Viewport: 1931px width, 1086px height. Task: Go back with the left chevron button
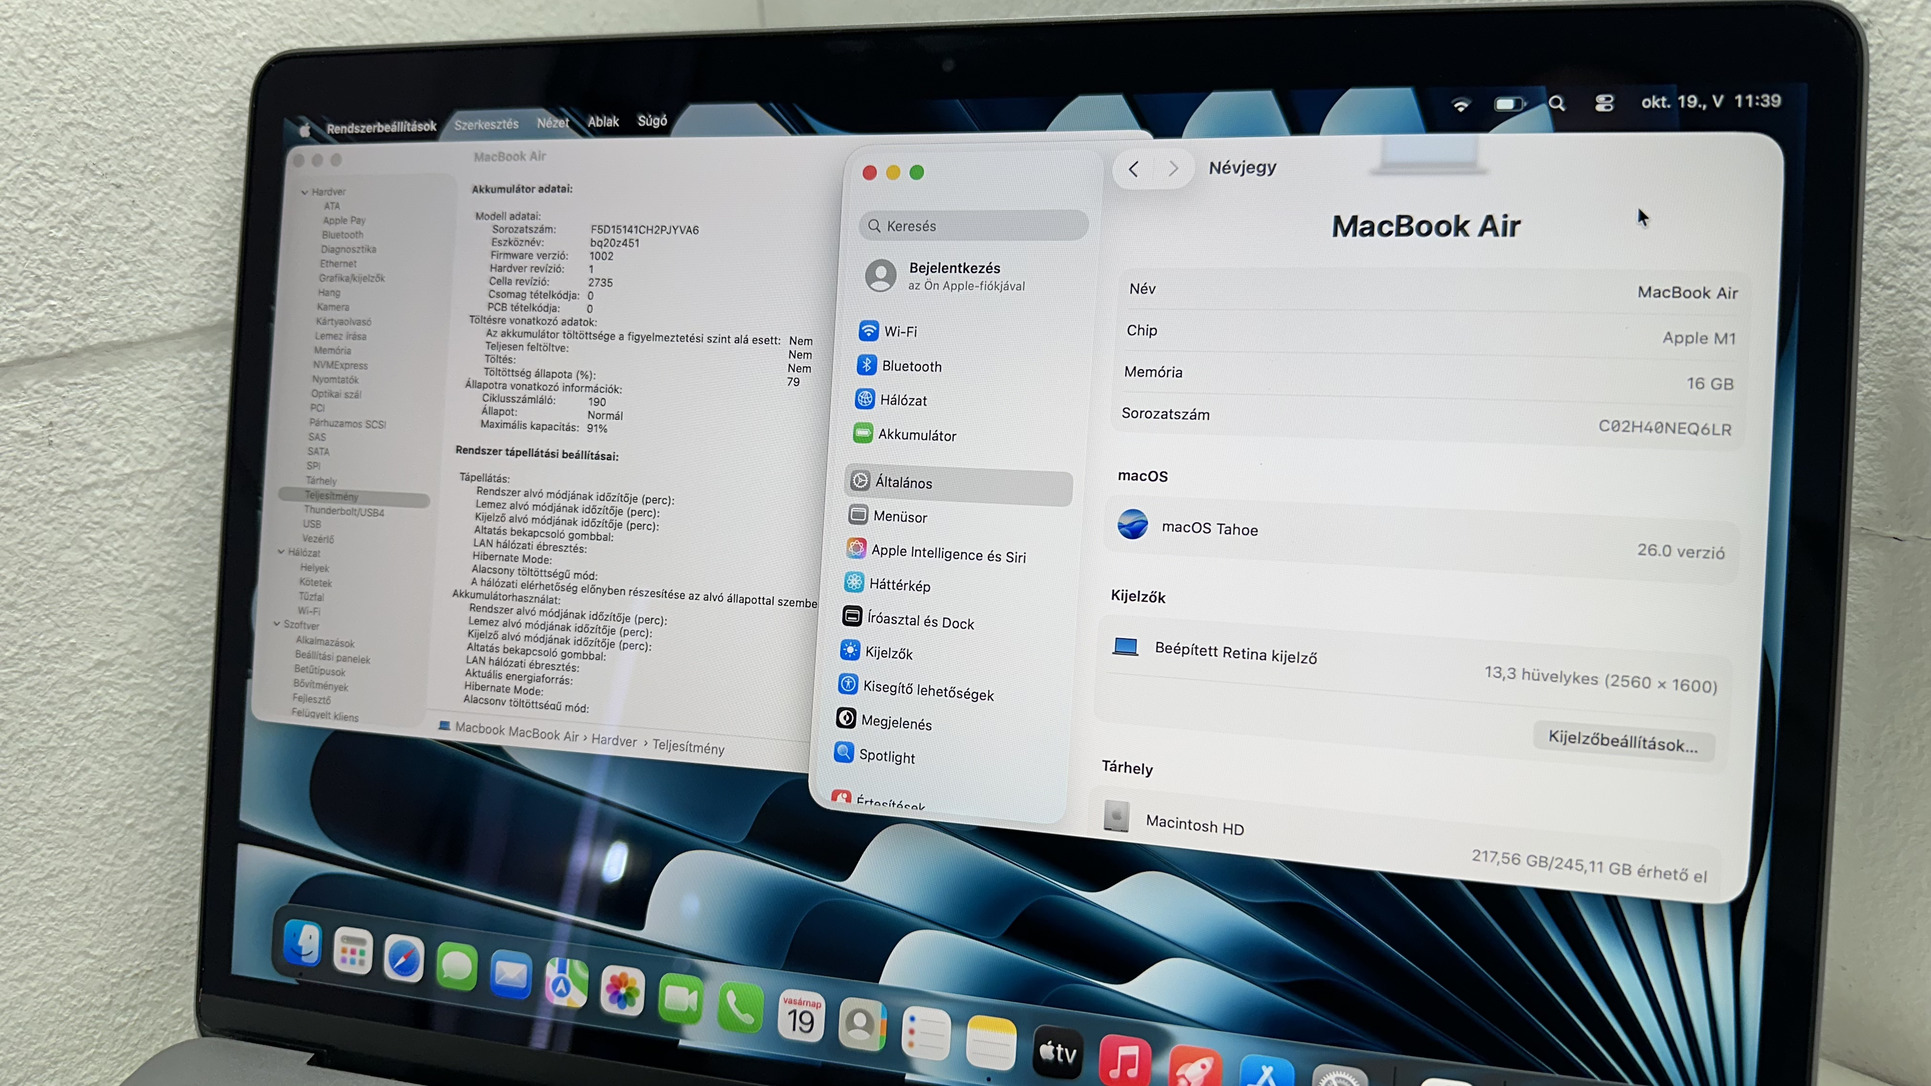pos(1133,169)
